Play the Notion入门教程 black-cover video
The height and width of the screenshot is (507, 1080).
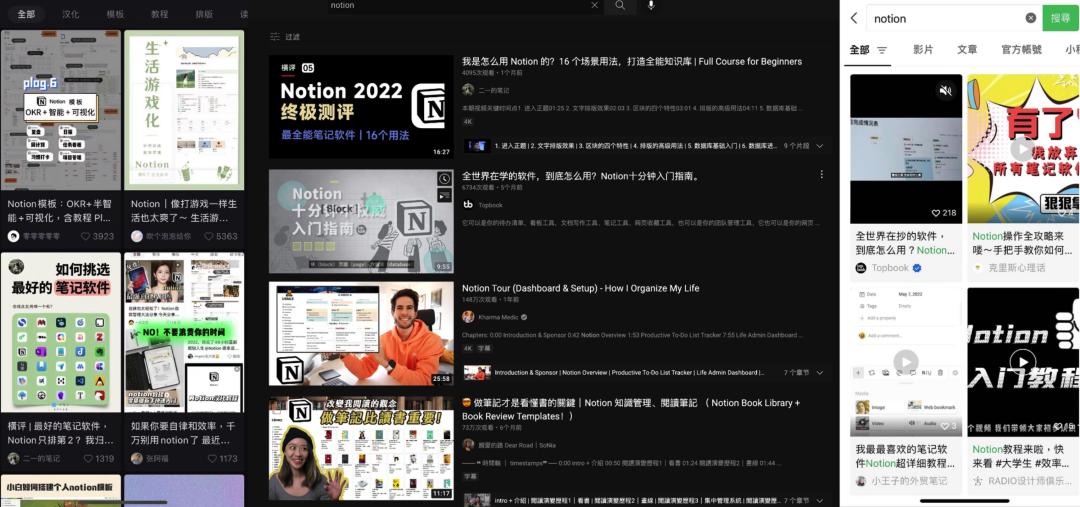(x=1023, y=362)
